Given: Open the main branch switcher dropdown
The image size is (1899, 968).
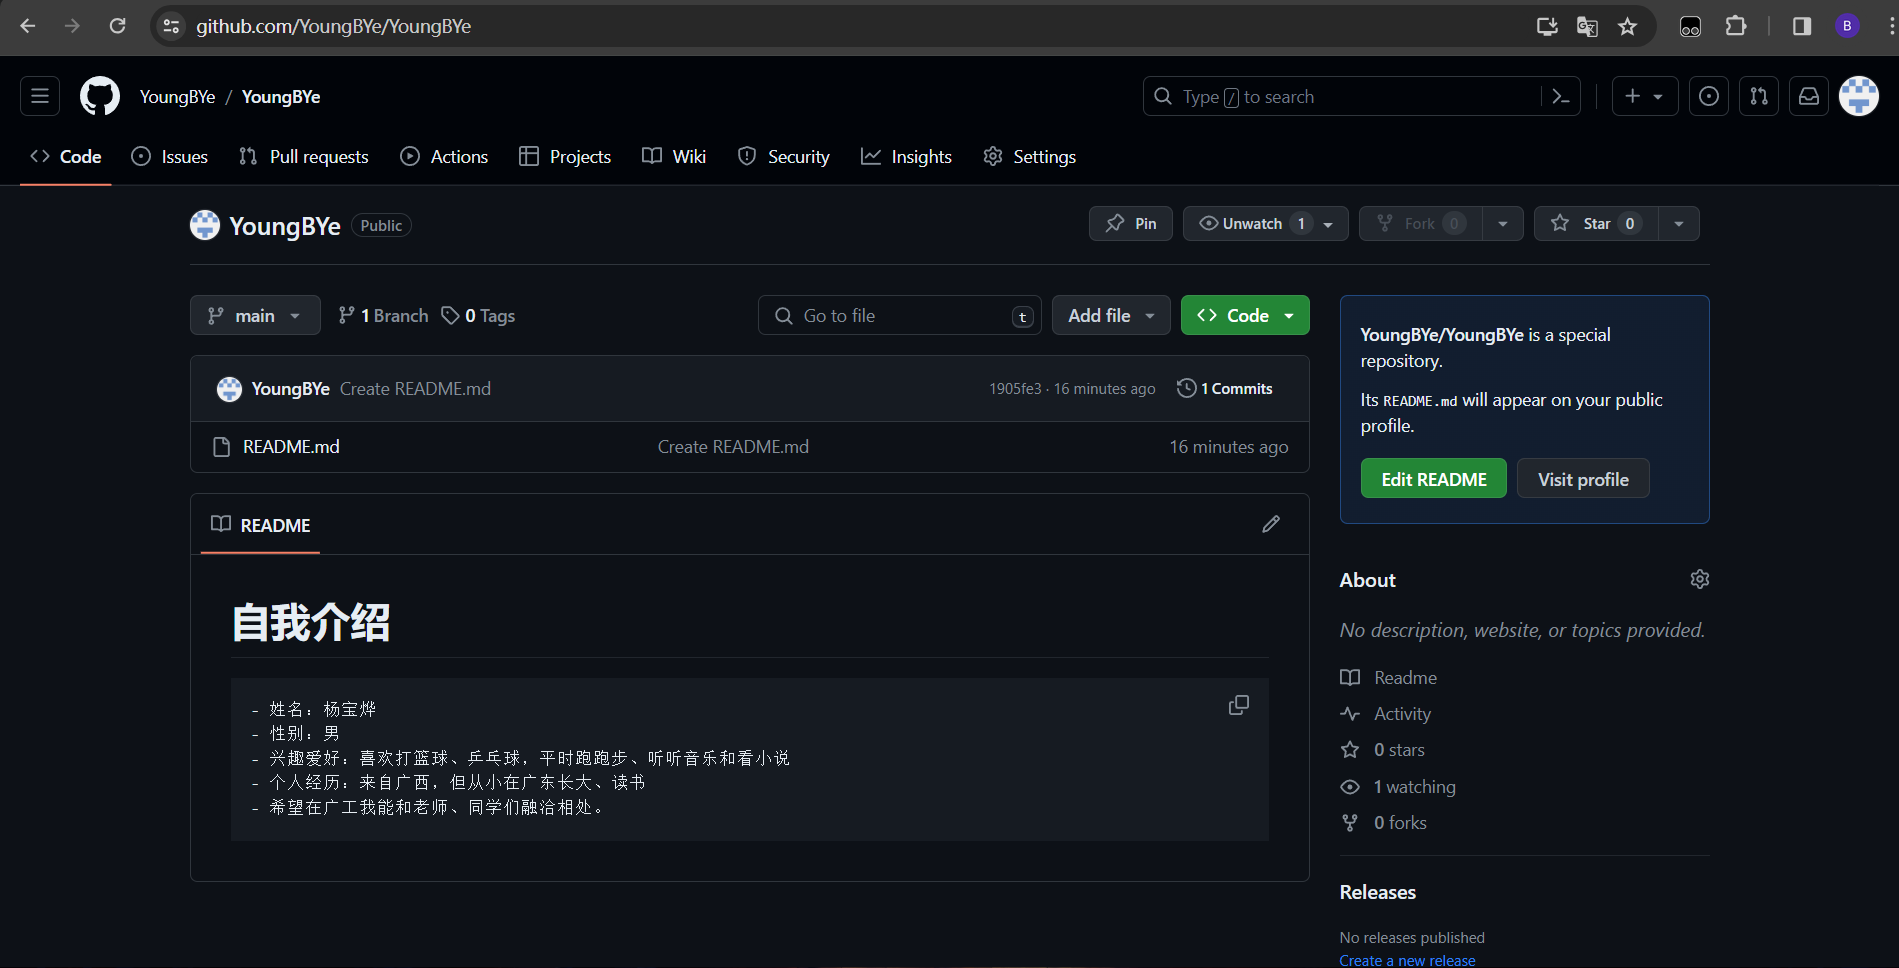Looking at the screenshot, I should coord(255,315).
